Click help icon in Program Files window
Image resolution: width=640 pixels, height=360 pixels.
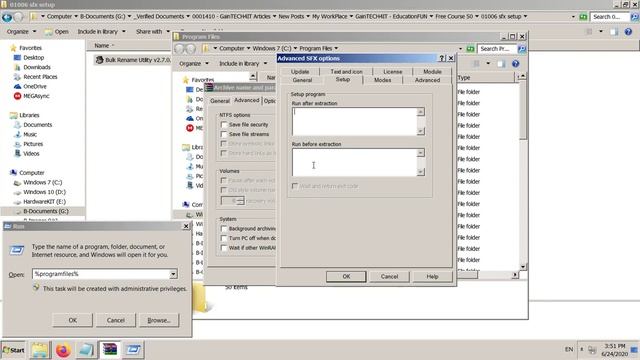pos(516,64)
